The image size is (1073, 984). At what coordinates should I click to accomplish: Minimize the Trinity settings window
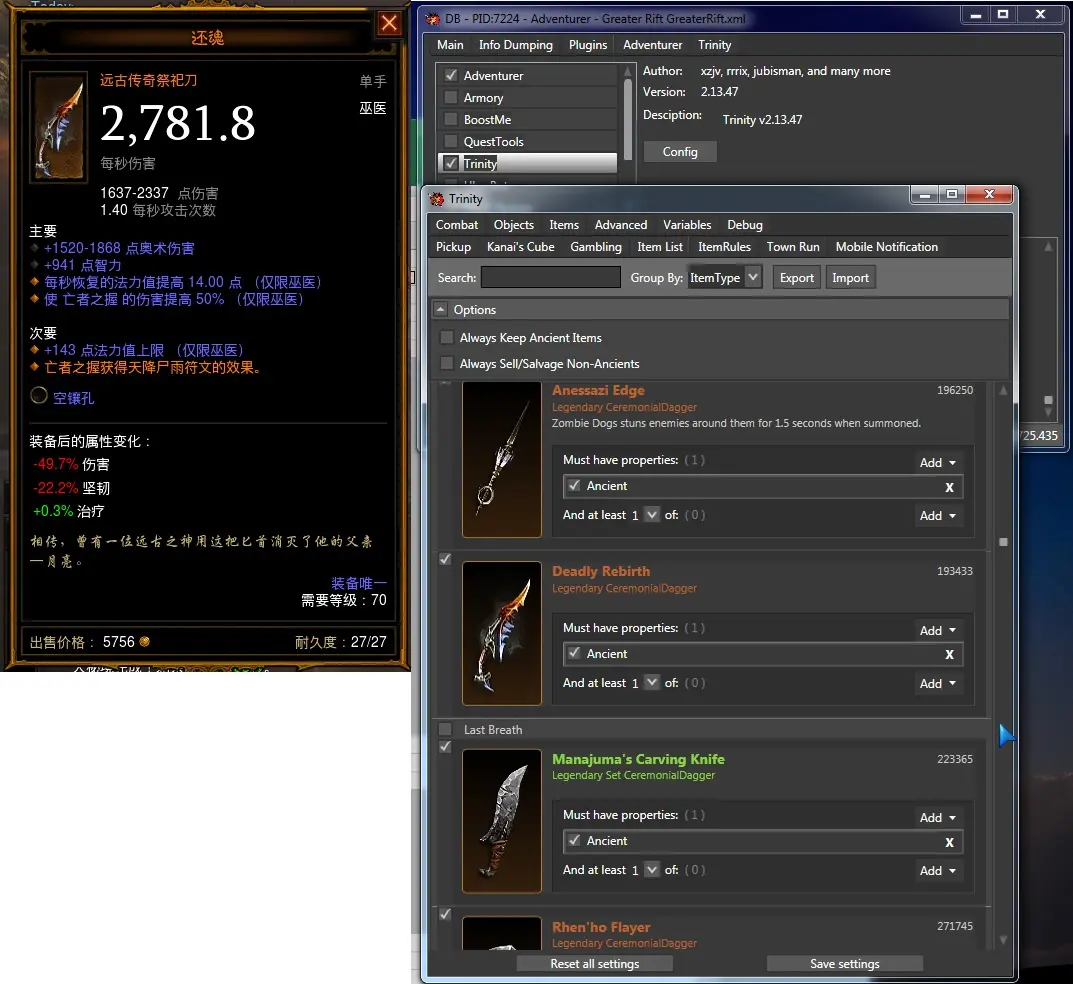pyautogui.click(x=925, y=194)
